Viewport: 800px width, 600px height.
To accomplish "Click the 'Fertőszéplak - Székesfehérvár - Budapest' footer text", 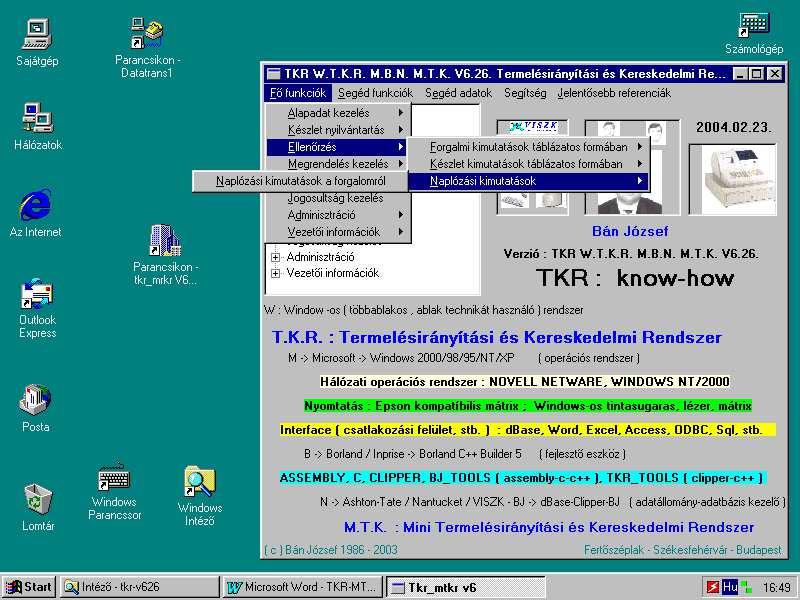I will pos(683,550).
